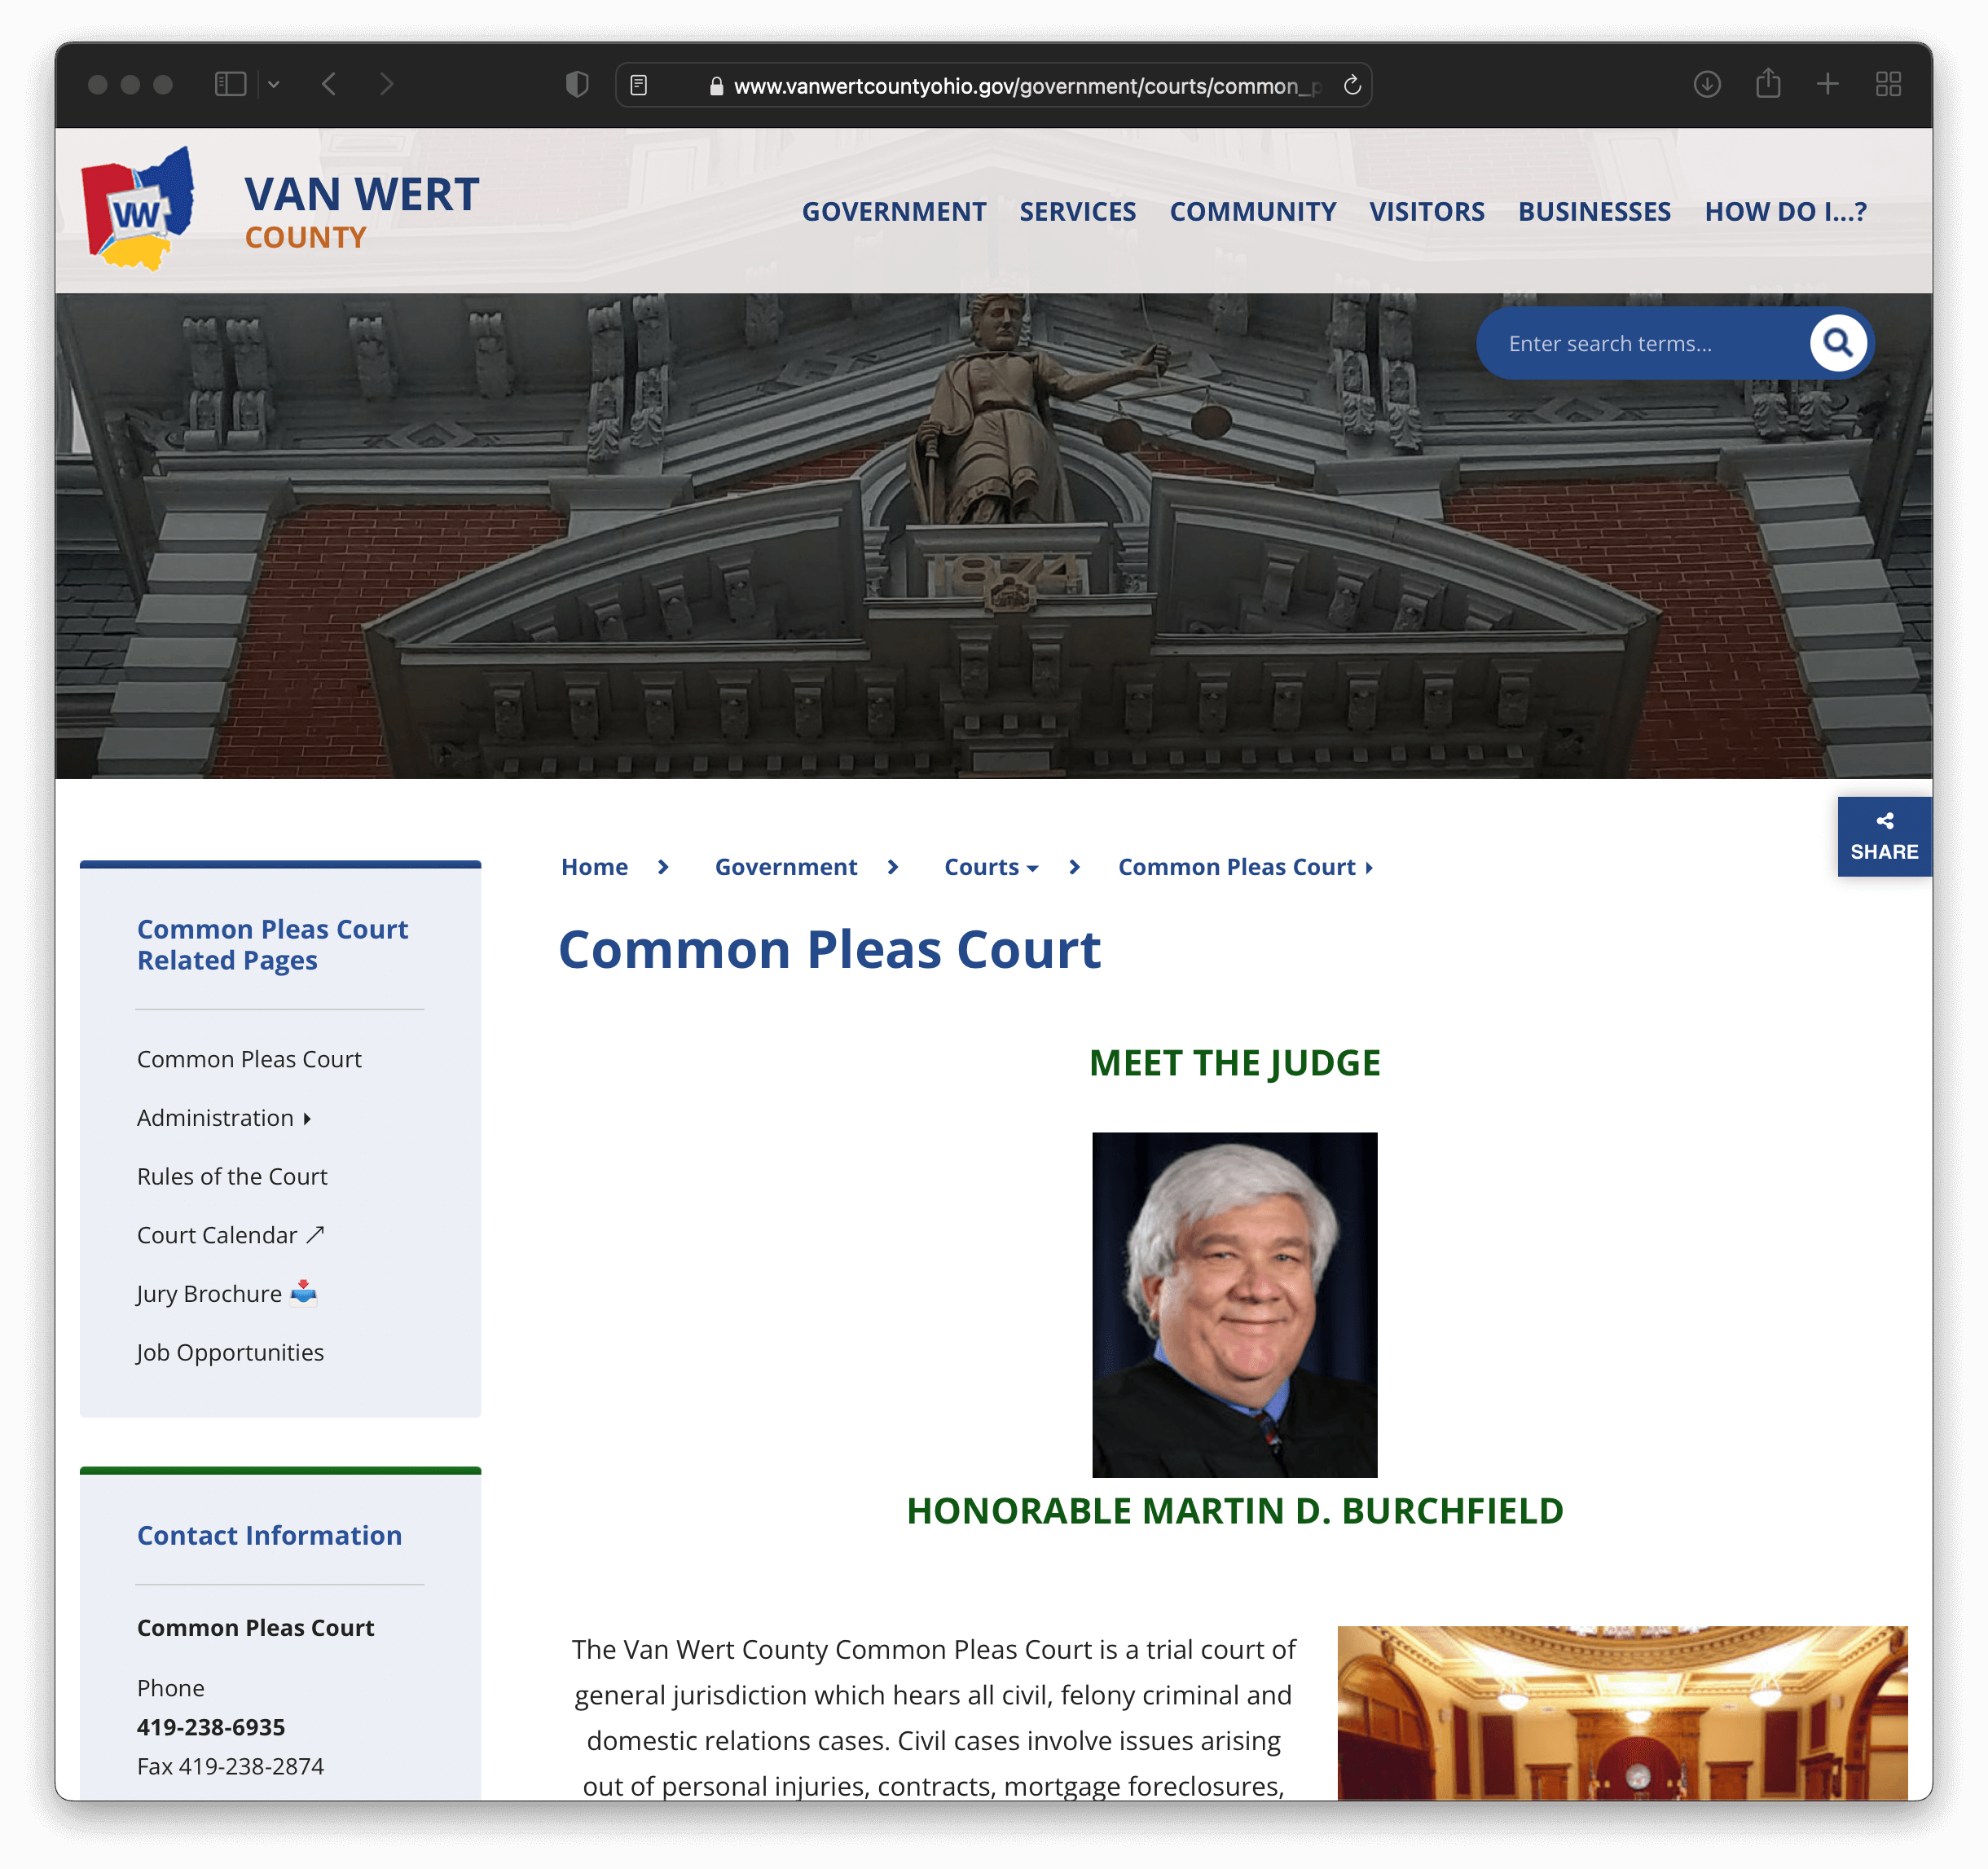The height and width of the screenshot is (1869, 1988).
Task: Click the judge's portrait photo
Action: 1234,1304
